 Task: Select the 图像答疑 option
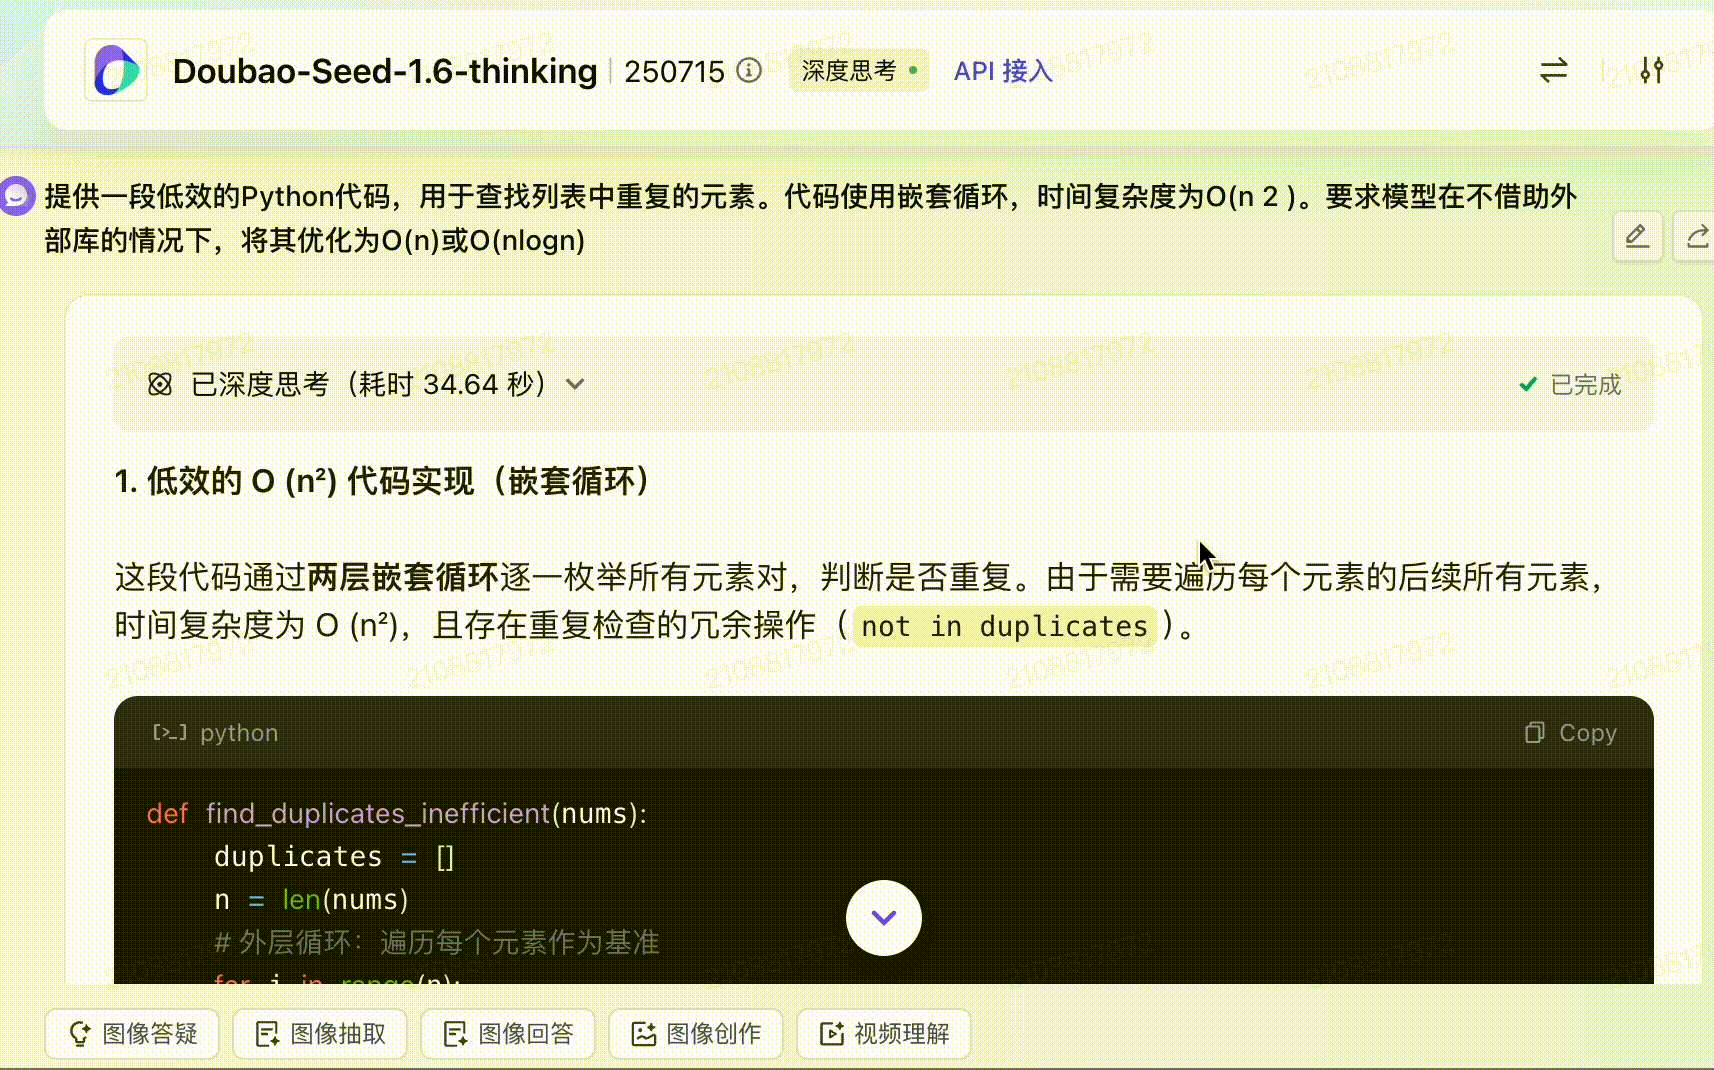[x=132, y=1034]
